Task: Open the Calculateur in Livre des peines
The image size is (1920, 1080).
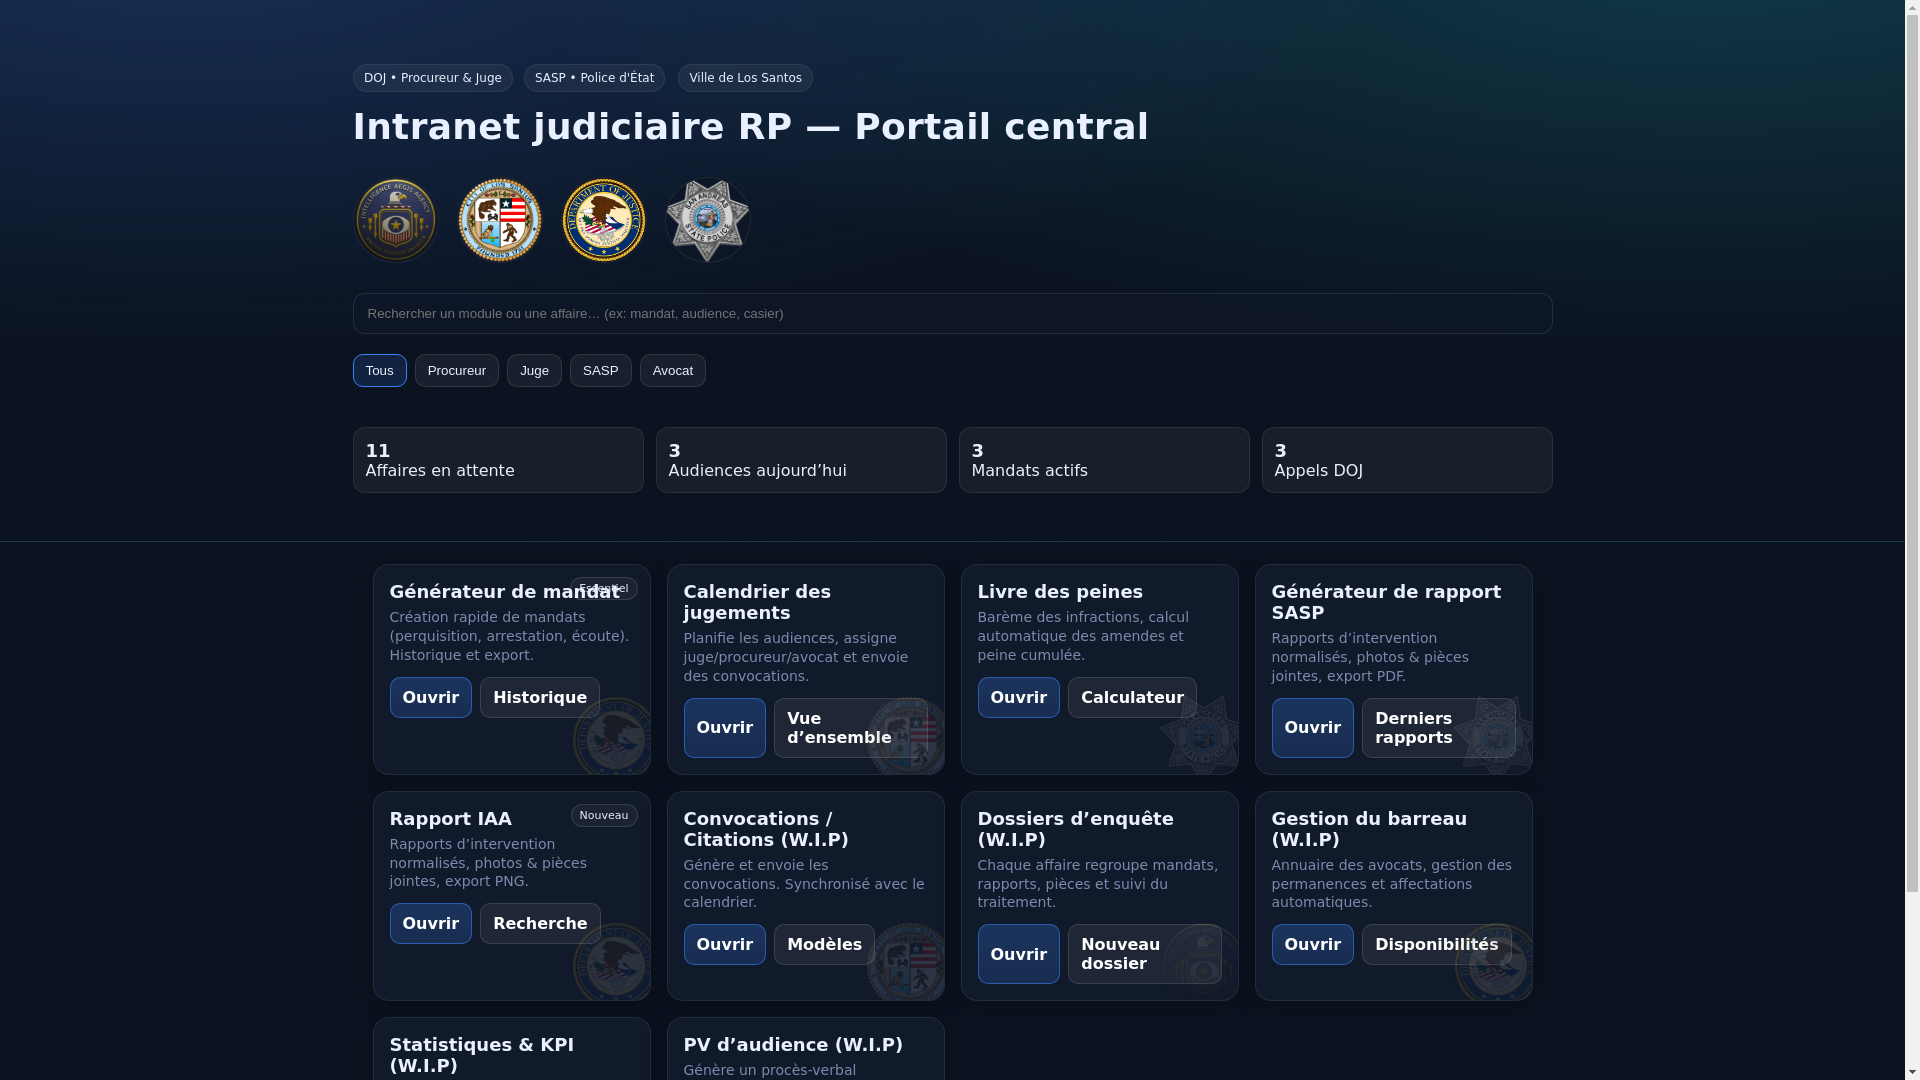Action: [1131, 698]
